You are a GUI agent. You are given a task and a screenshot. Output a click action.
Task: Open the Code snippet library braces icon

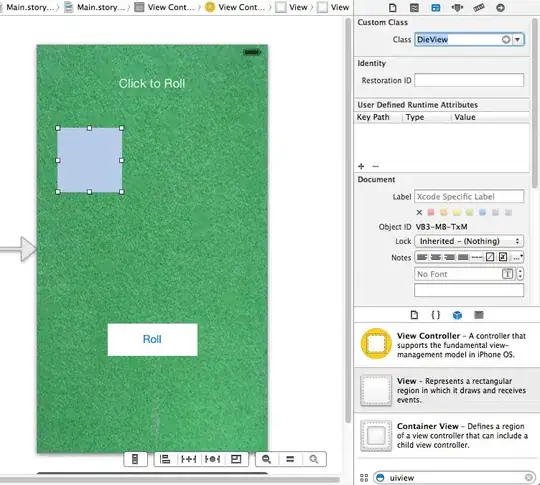click(436, 315)
